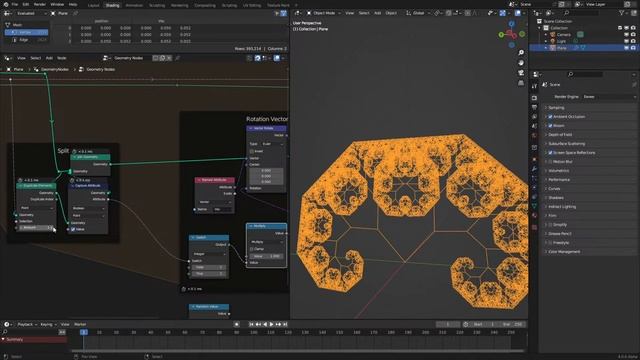
Task: Open Render Engine dropdown
Action: point(608,97)
